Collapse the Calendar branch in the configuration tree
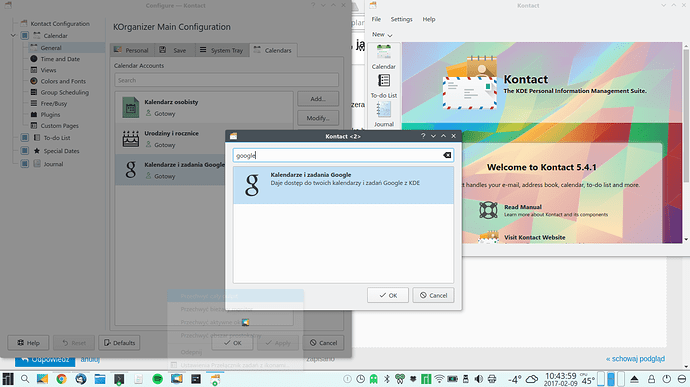690x387 pixels. [13, 36]
